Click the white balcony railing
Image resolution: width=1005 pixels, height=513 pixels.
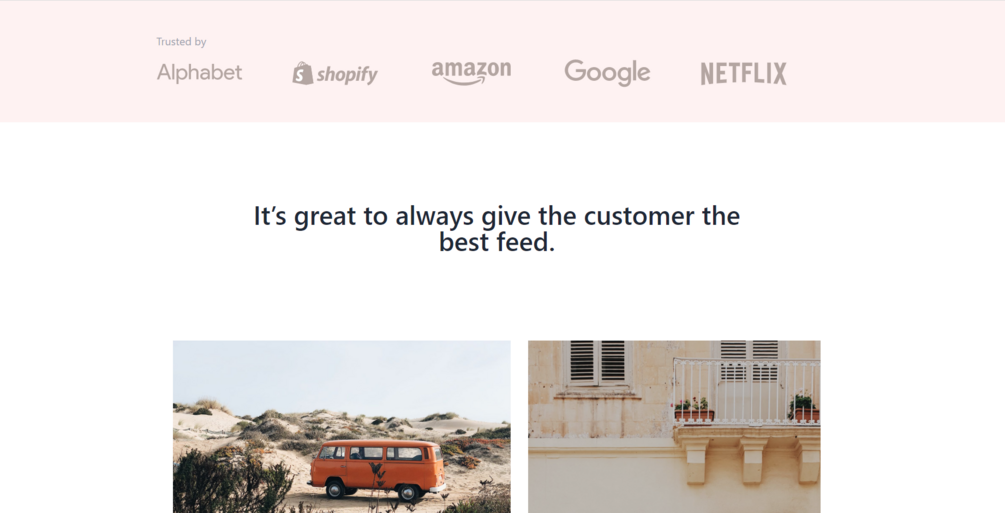(746, 392)
